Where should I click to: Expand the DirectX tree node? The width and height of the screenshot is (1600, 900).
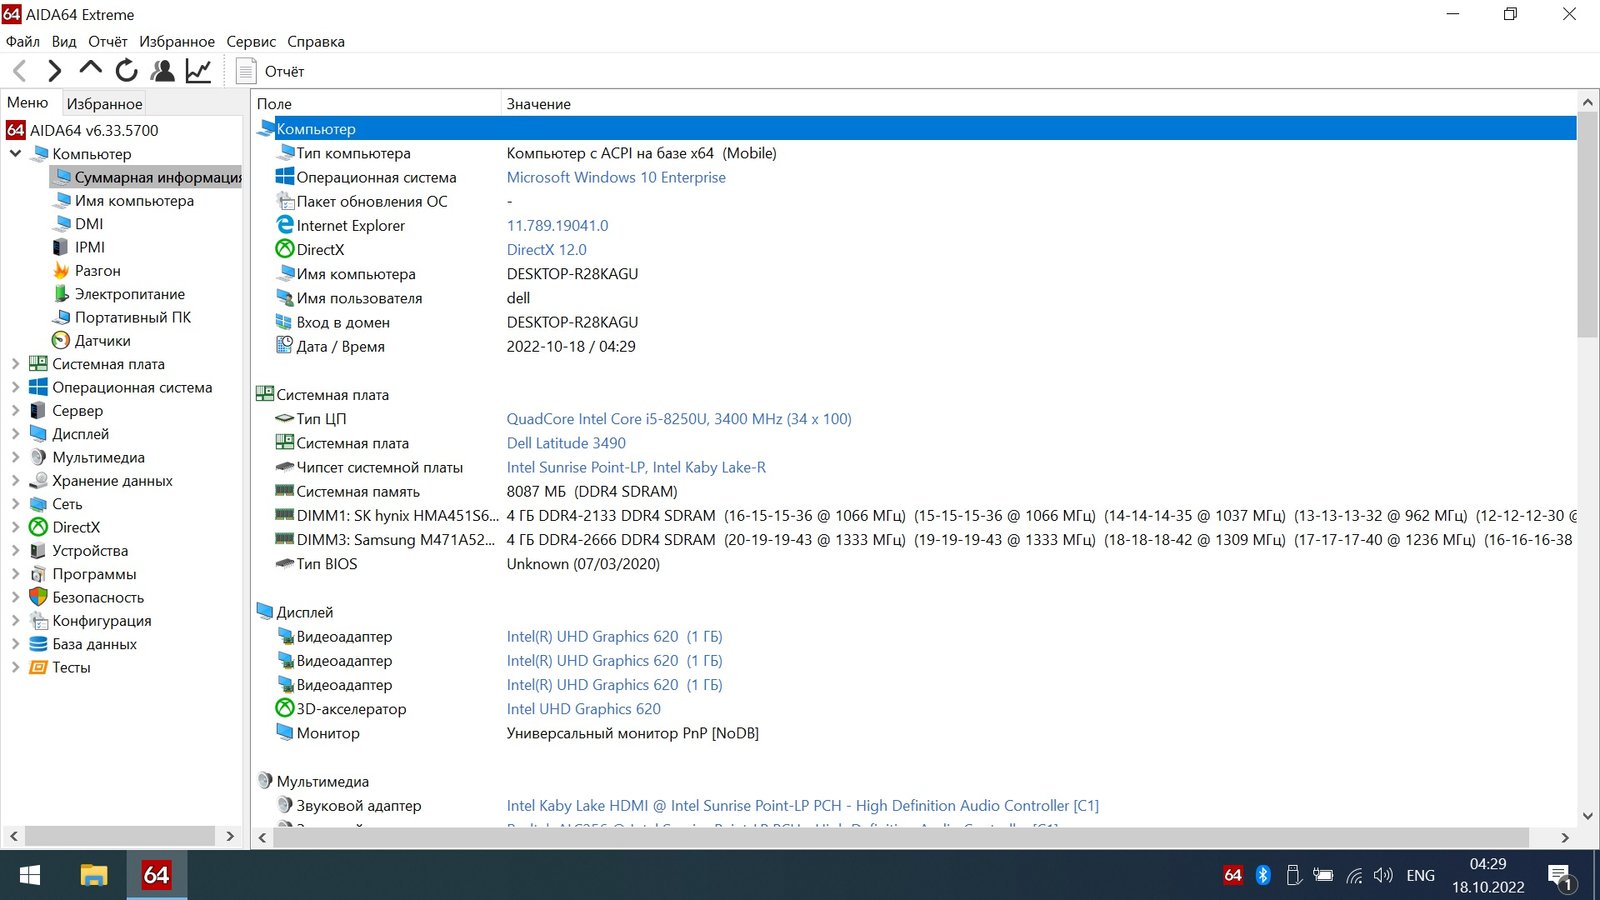click(15, 527)
